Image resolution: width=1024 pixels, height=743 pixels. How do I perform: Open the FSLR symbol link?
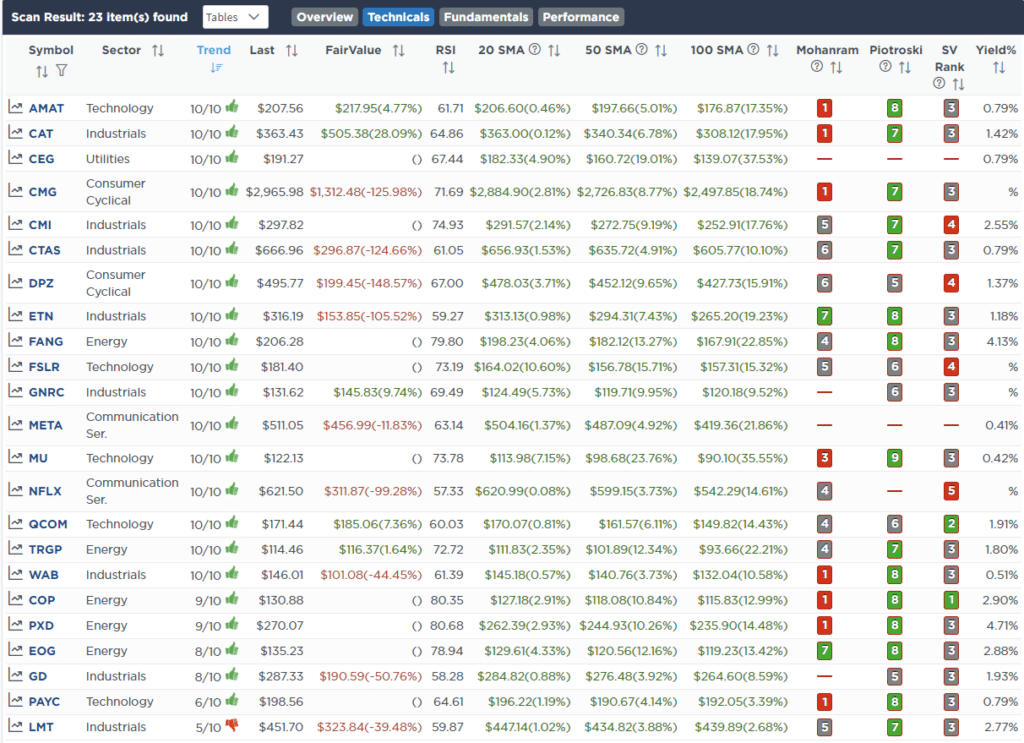point(44,367)
